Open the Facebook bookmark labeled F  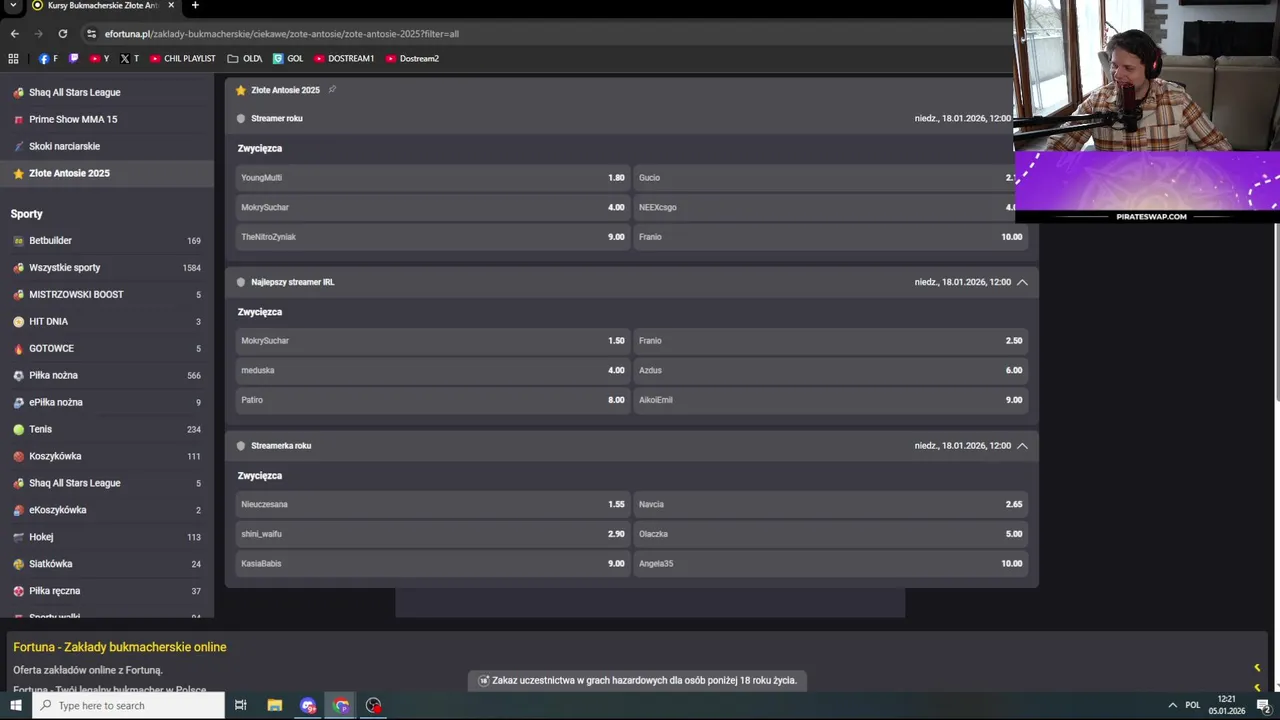coord(48,58)
